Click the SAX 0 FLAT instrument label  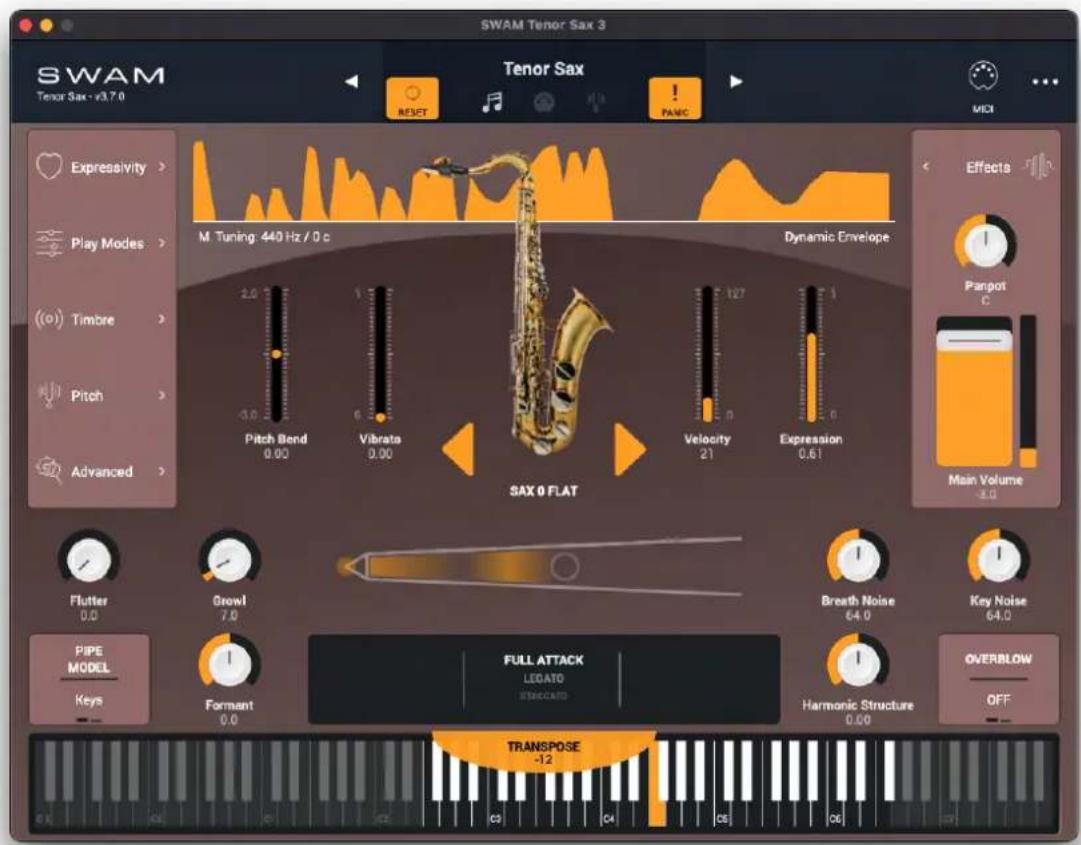[543, 491]
